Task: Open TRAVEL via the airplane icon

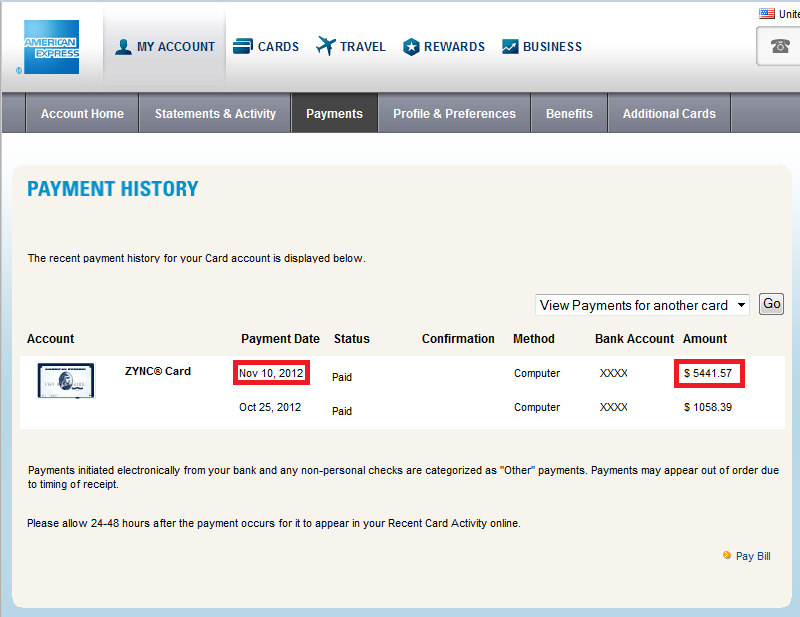Action: pyautogui.click(x=324, y=45)
